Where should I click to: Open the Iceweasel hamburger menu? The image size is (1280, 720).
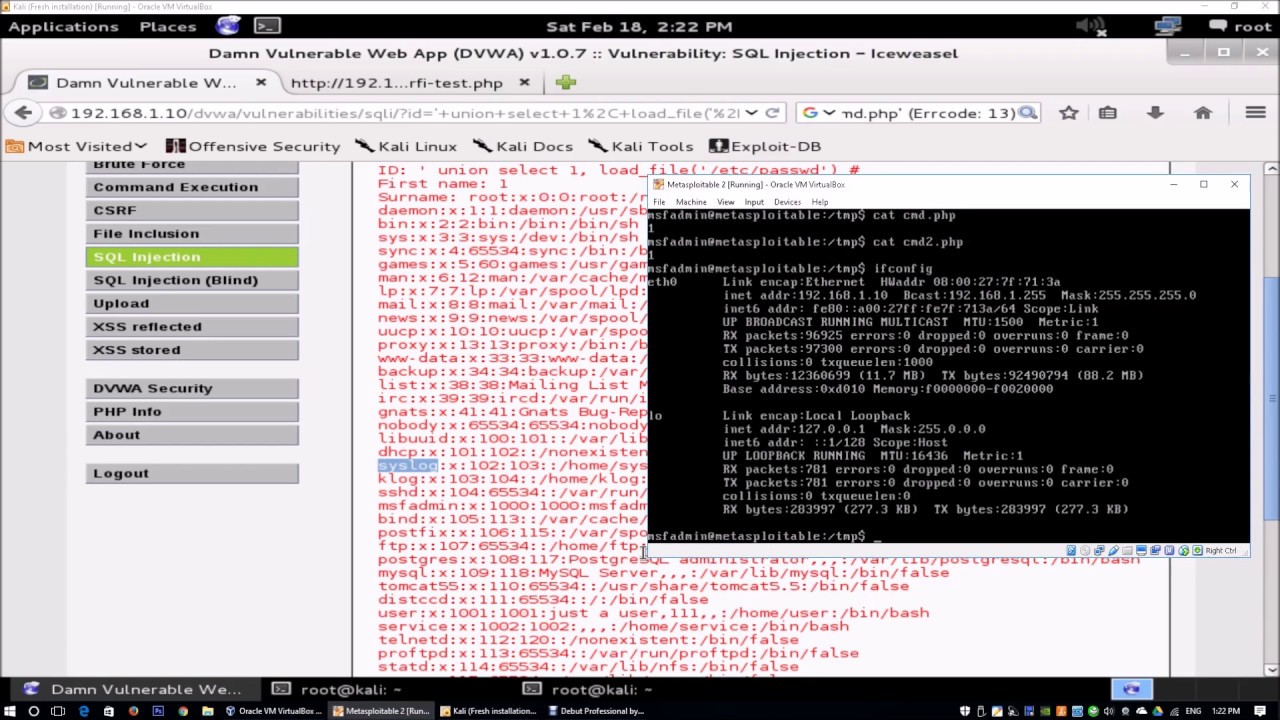point(1255,113)
